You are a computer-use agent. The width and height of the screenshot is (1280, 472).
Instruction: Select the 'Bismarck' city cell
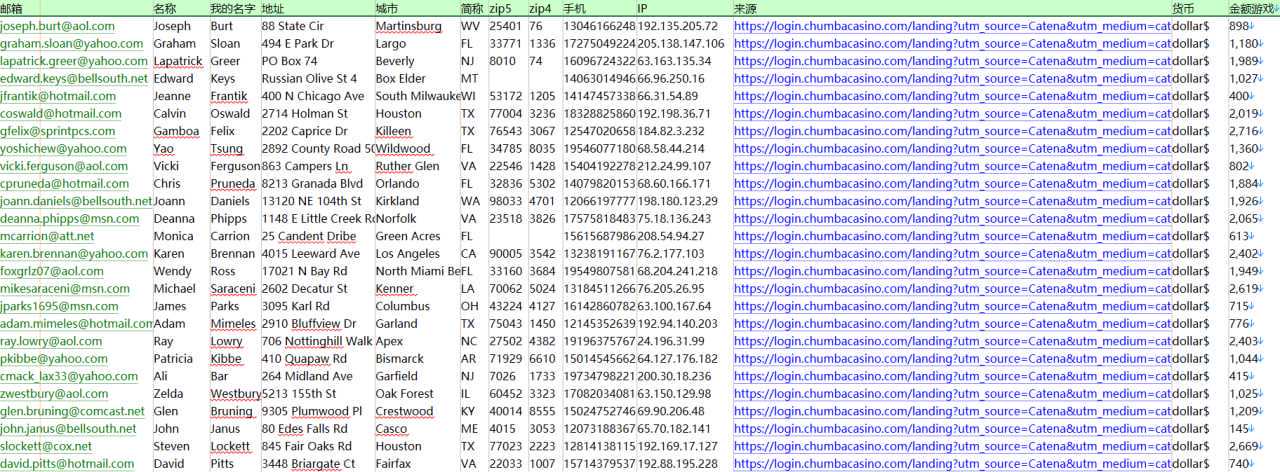point(399,359)
